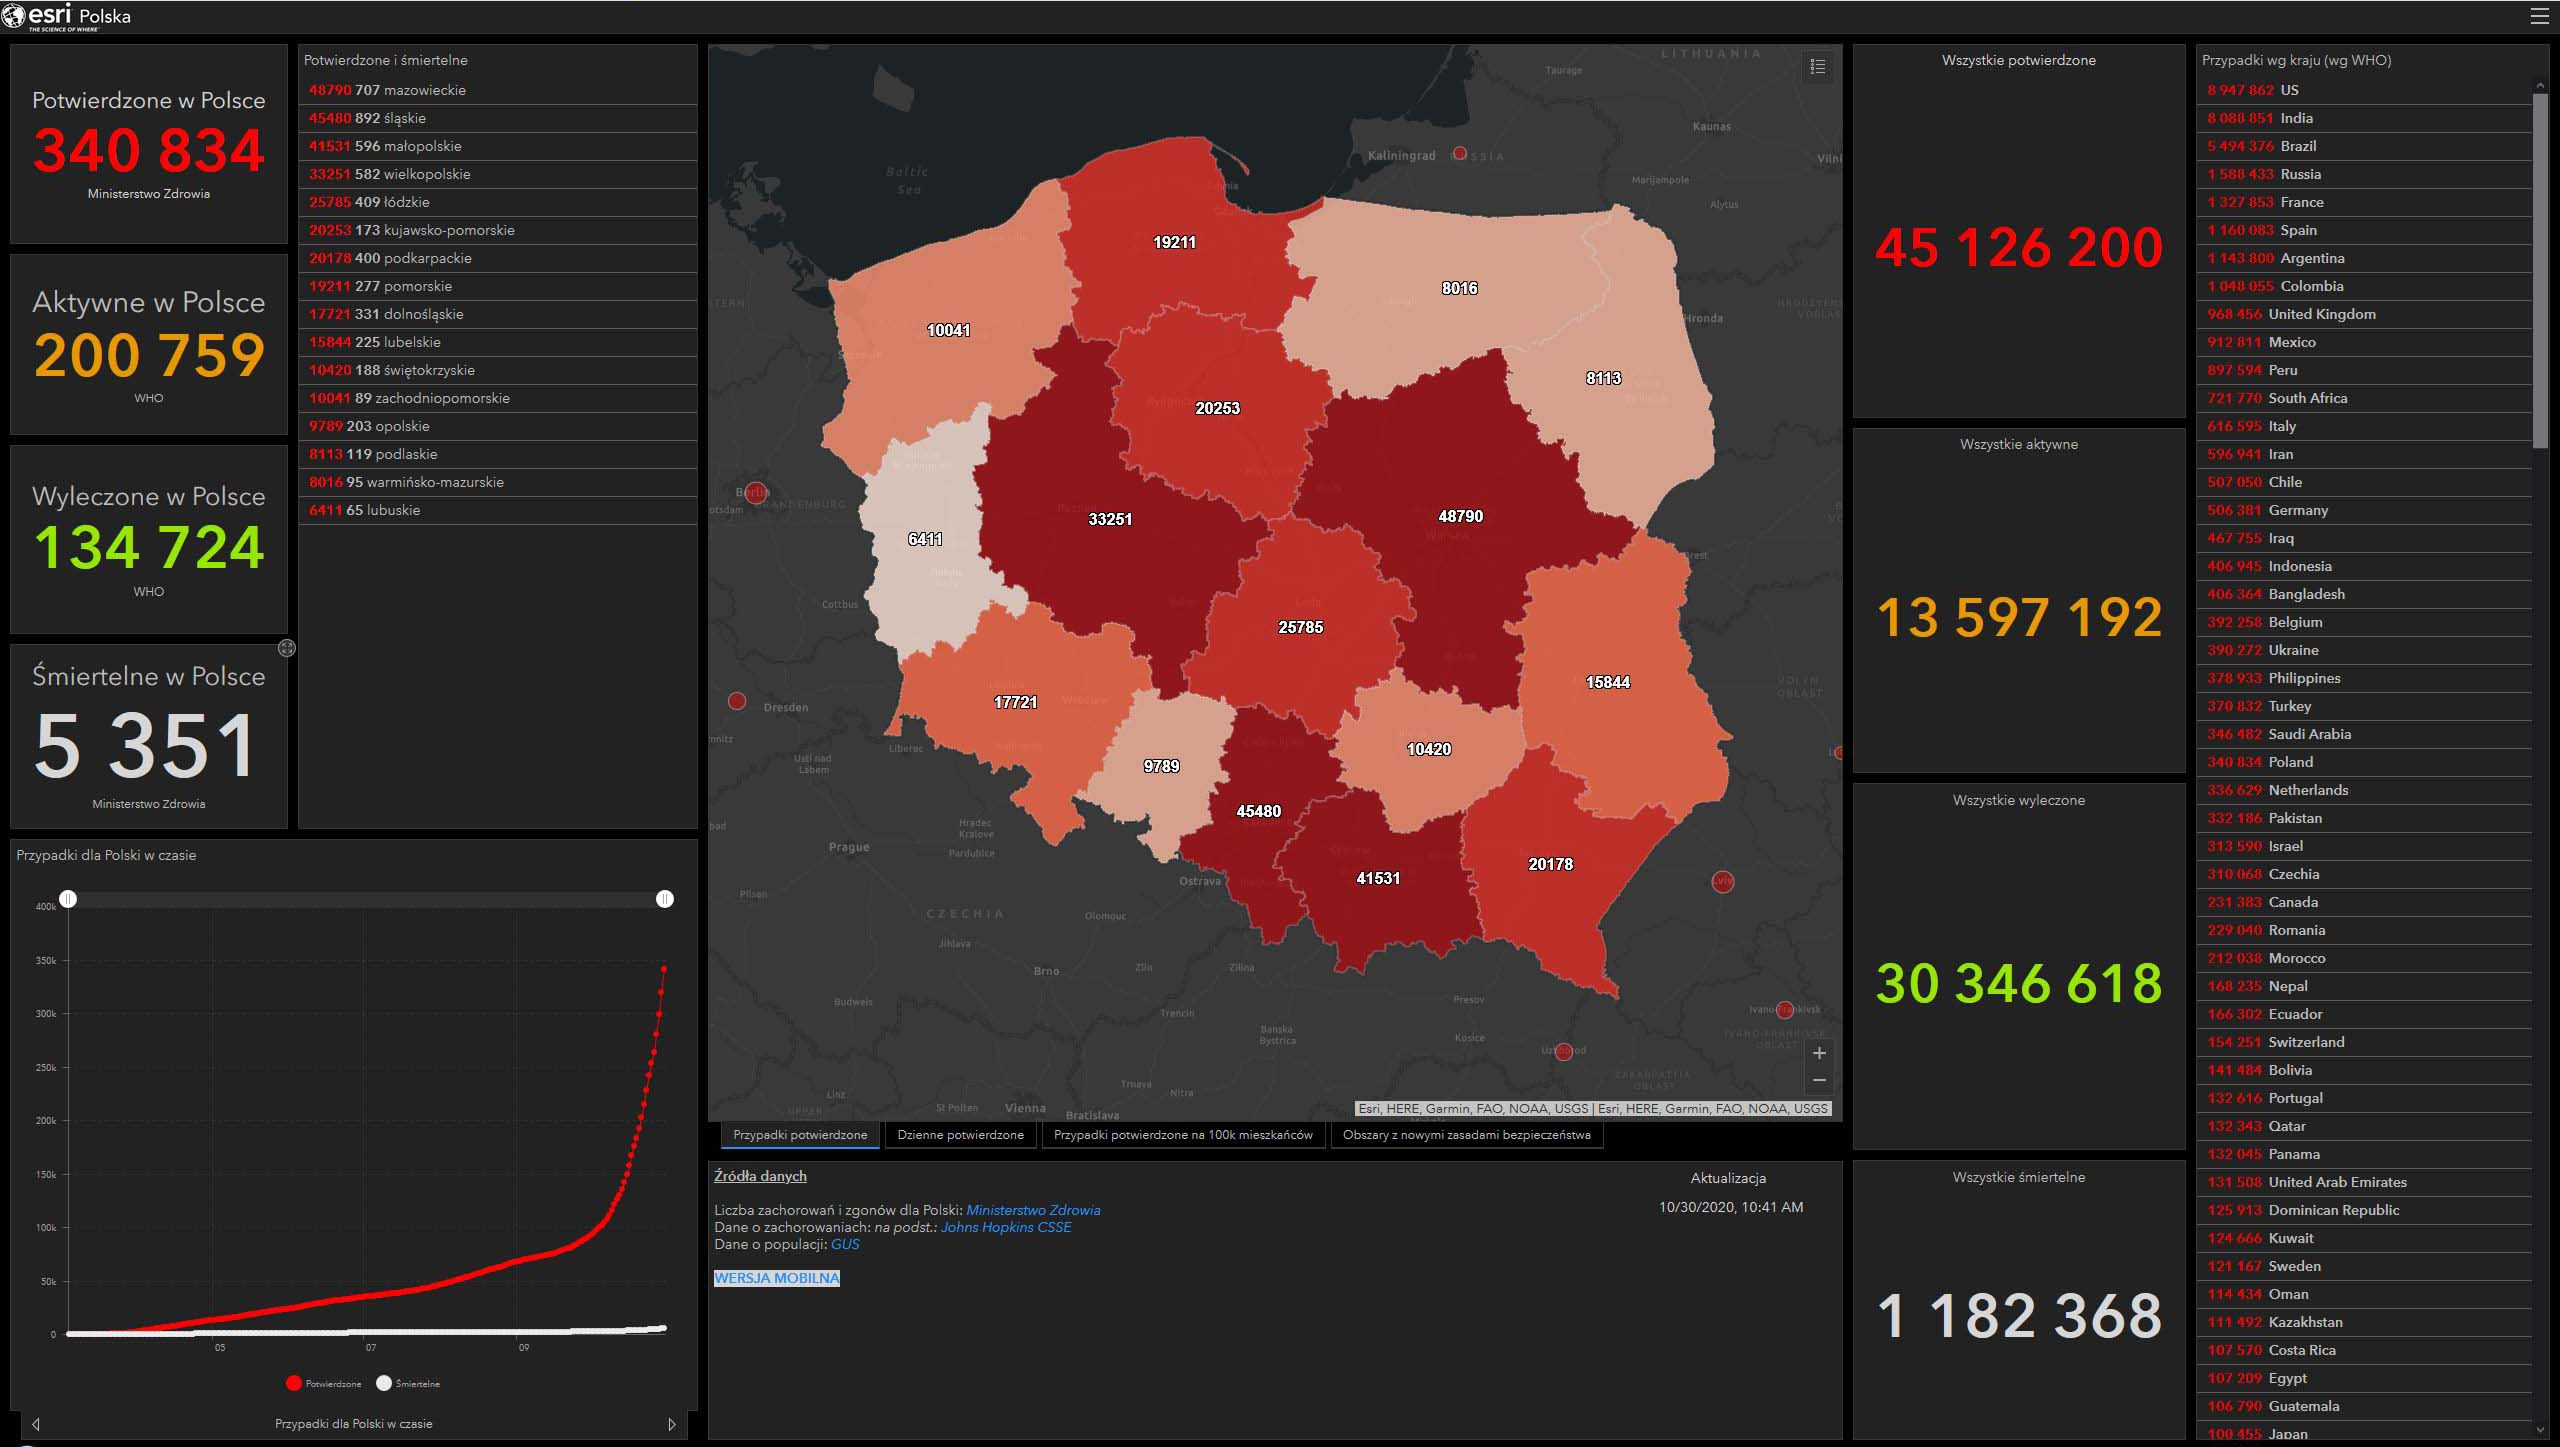
Task: Click the WERSJA MOBILNA link
Action: [x=777, y=1278]
